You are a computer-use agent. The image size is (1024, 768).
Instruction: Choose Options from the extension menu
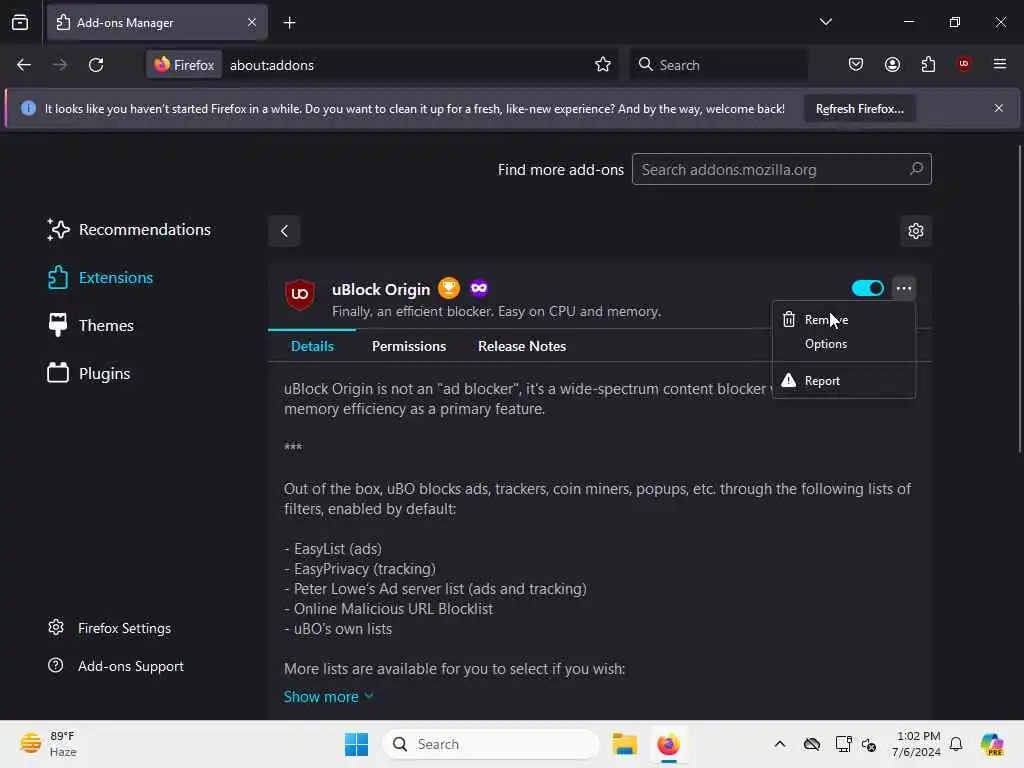click(843, 344)
